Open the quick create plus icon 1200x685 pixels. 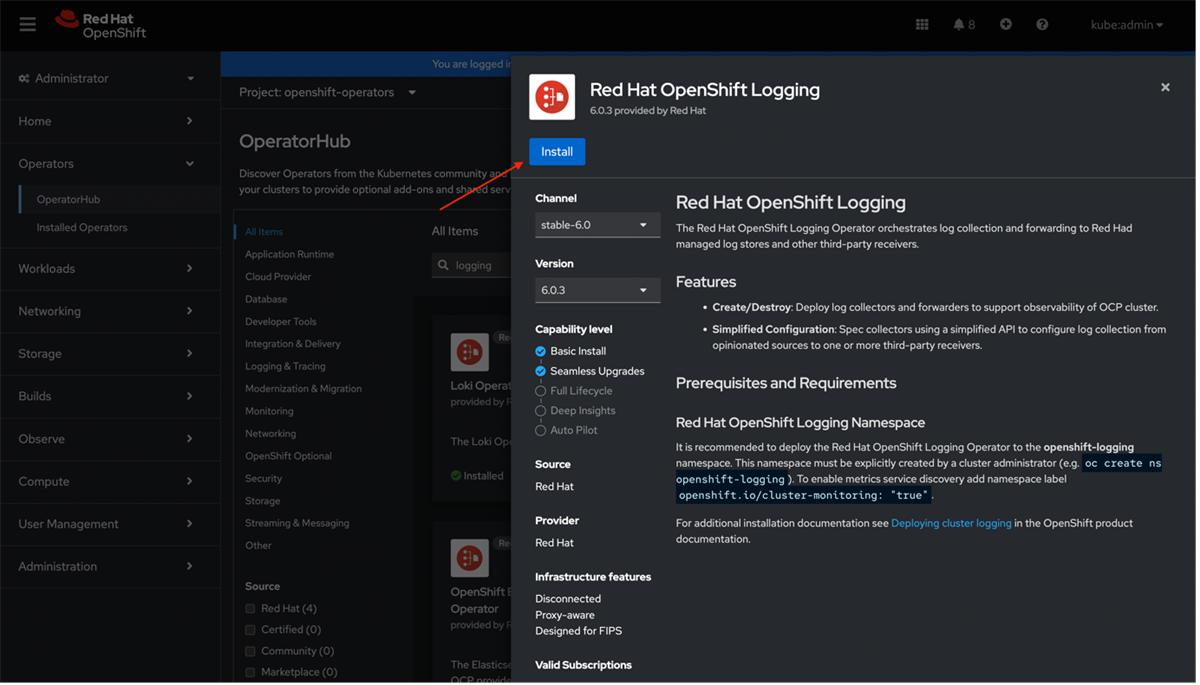pyautogui.click(x=1005, y=24)
